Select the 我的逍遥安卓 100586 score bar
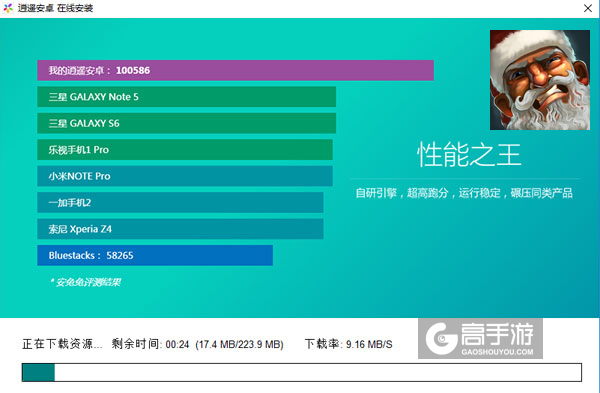This screenshot has height=393, width=600. [235, 70]
